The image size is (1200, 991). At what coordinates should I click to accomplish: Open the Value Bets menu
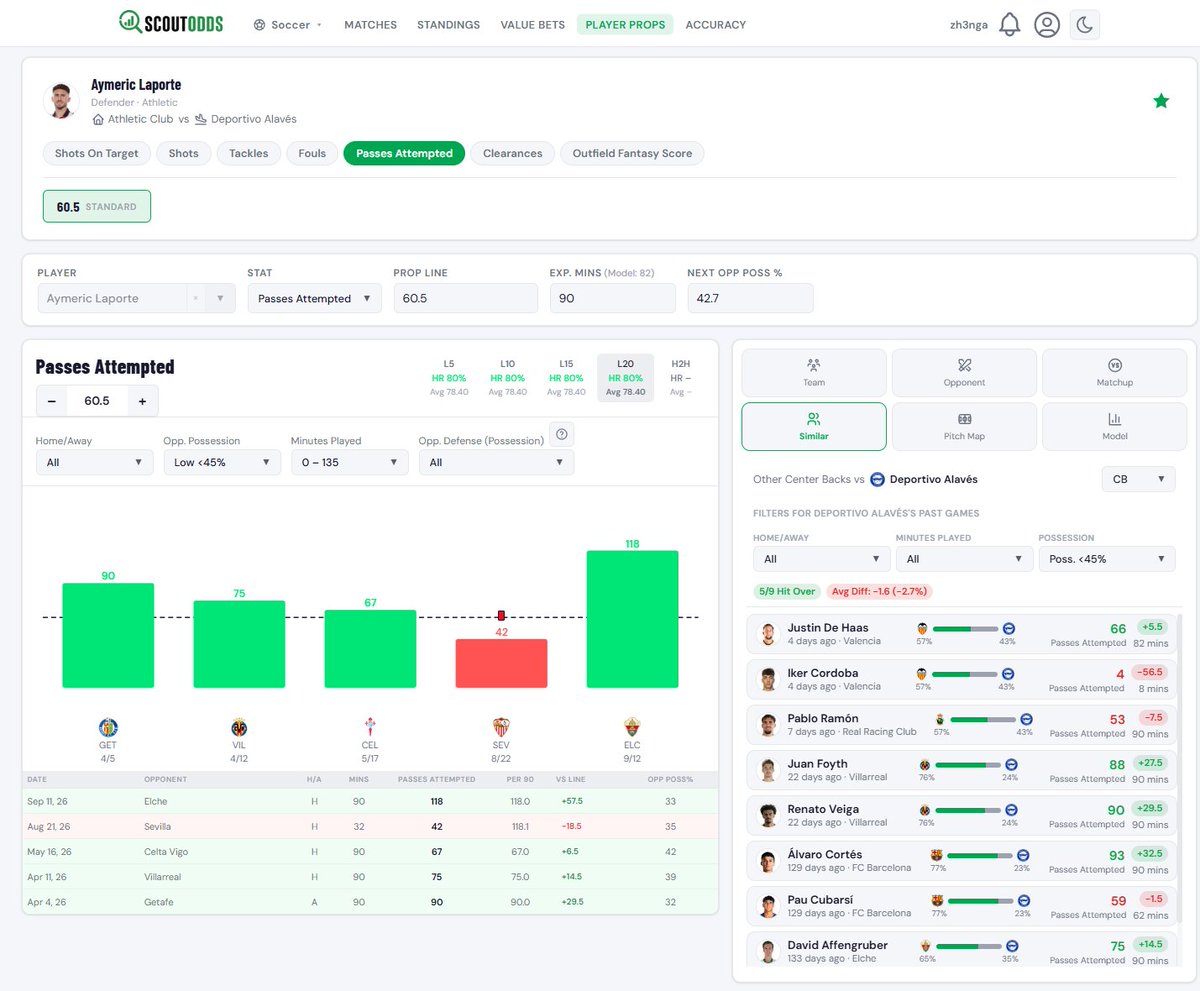click(x=532, y=25)
